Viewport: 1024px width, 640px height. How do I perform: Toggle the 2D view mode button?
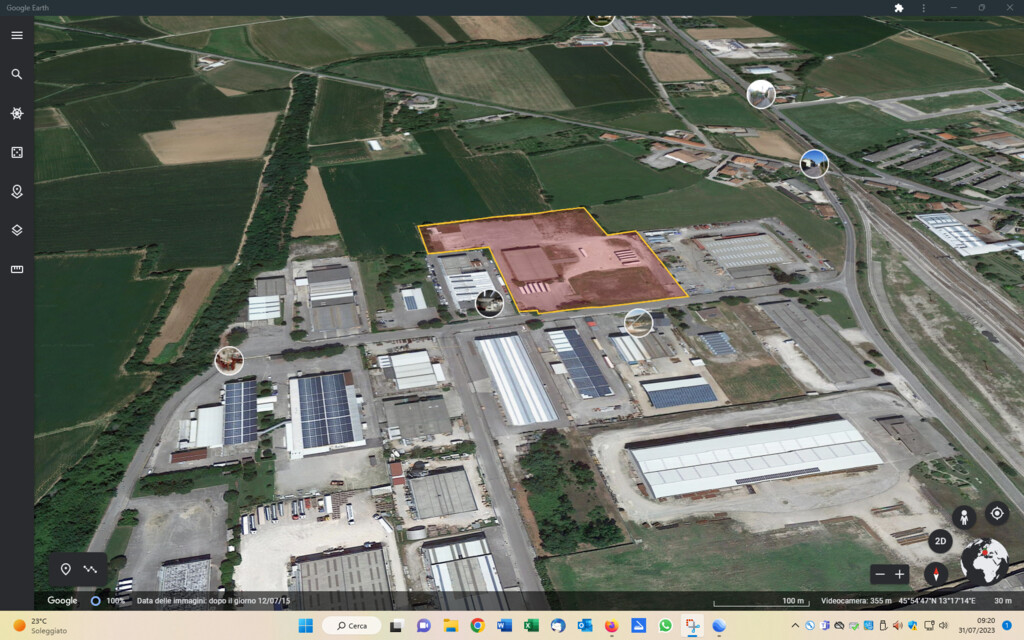coord(939,541)
